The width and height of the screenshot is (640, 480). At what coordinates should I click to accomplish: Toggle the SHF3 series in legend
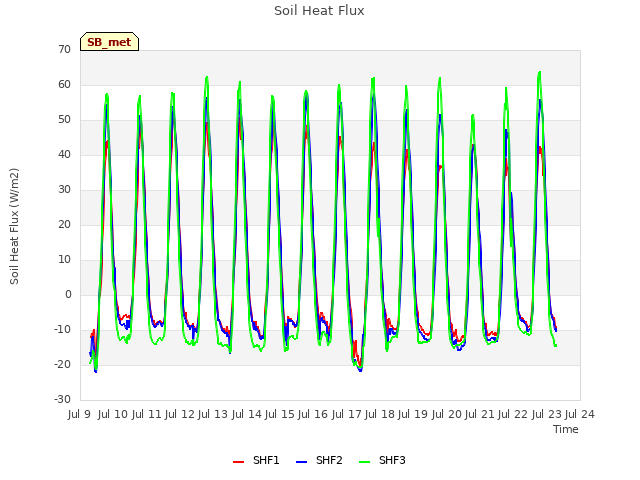[x=382, y=460]
